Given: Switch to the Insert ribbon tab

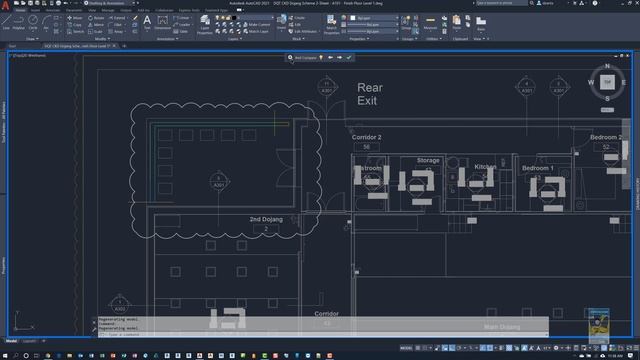Looking at the screenshot, I should click(x=36, y=10).
